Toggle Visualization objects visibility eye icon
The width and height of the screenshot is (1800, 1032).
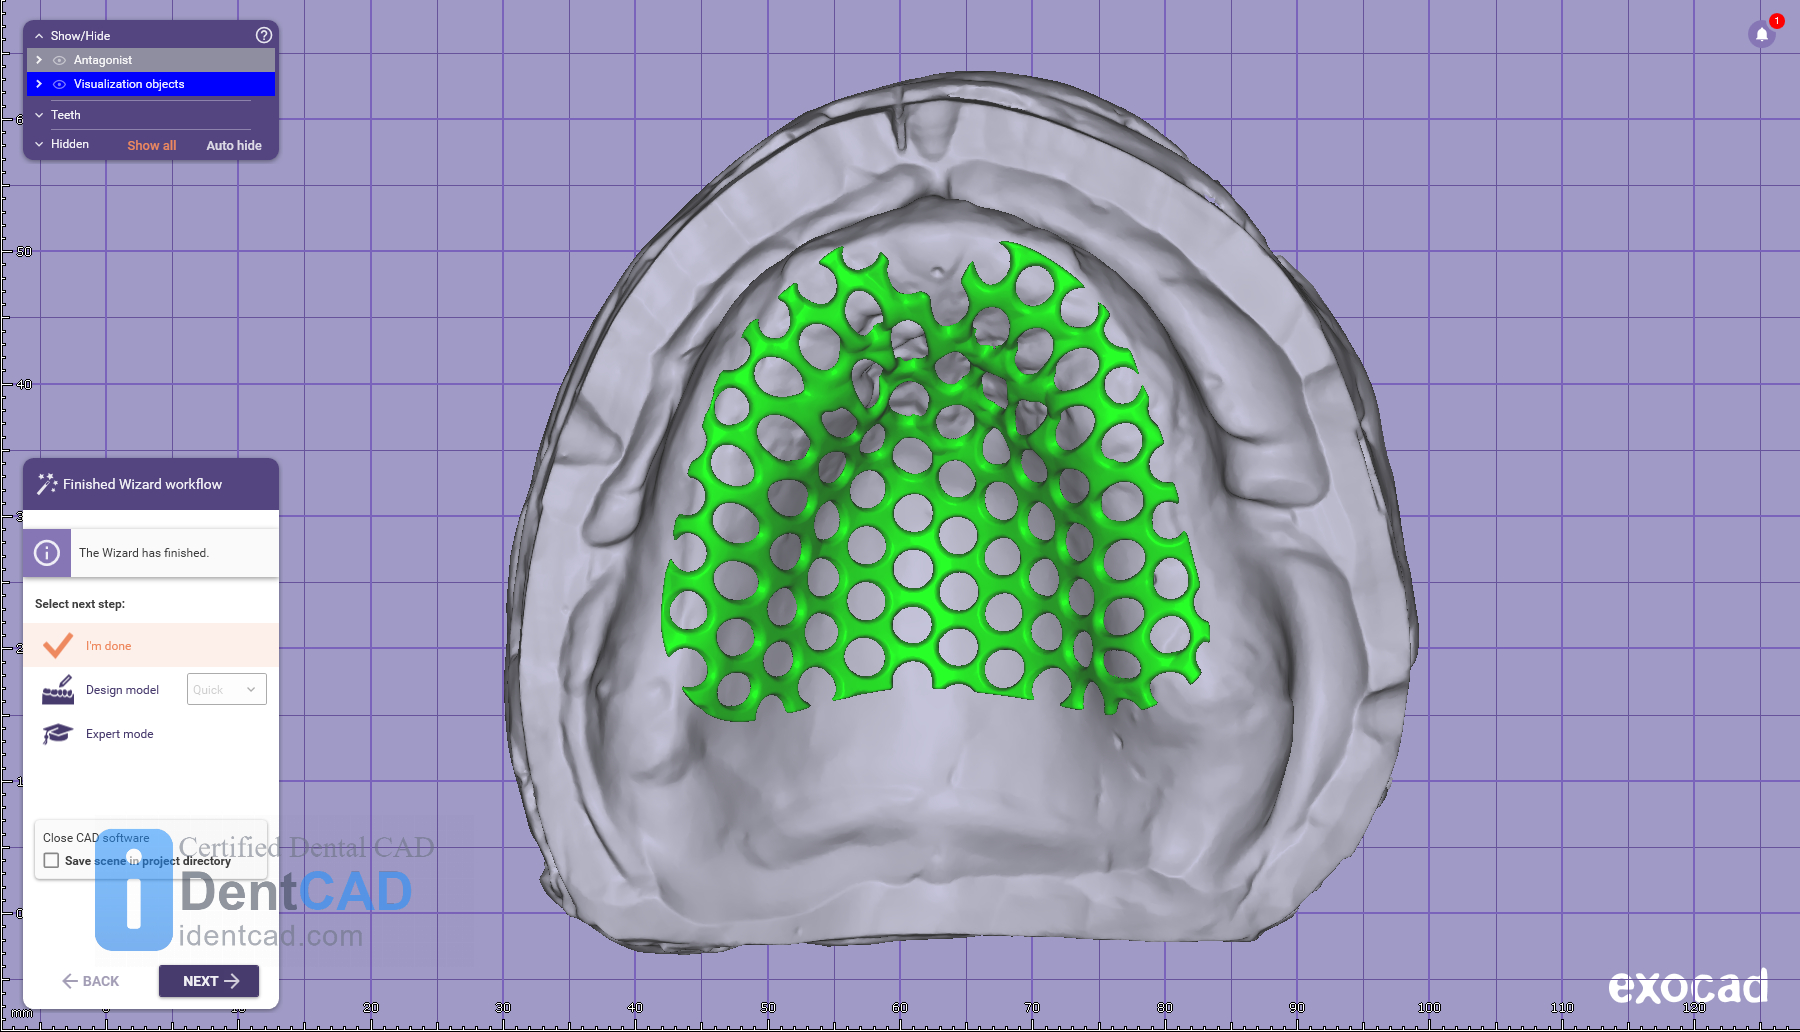[x=59, y=84]
